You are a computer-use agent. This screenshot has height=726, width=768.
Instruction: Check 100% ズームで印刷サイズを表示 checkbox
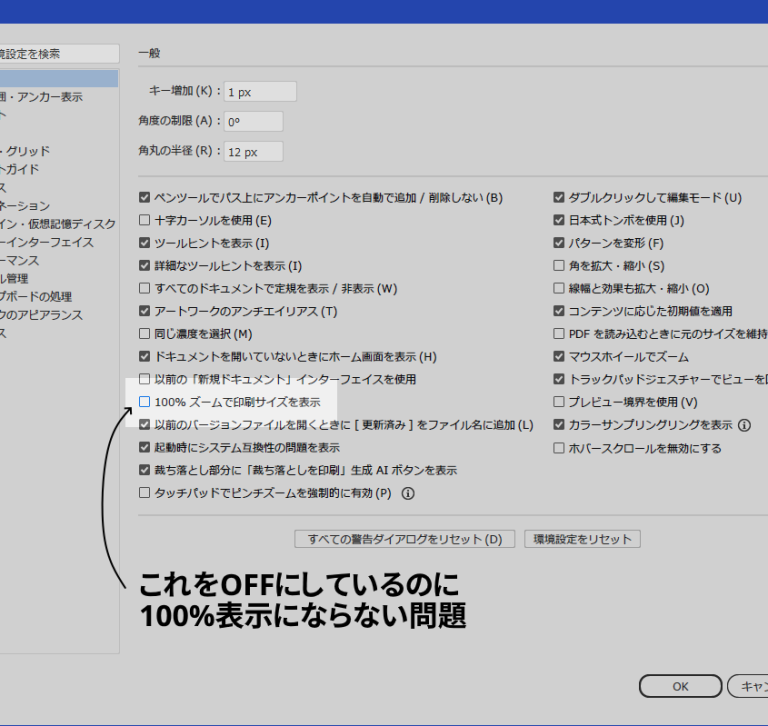pyautogui.click(x=144, y=402)
